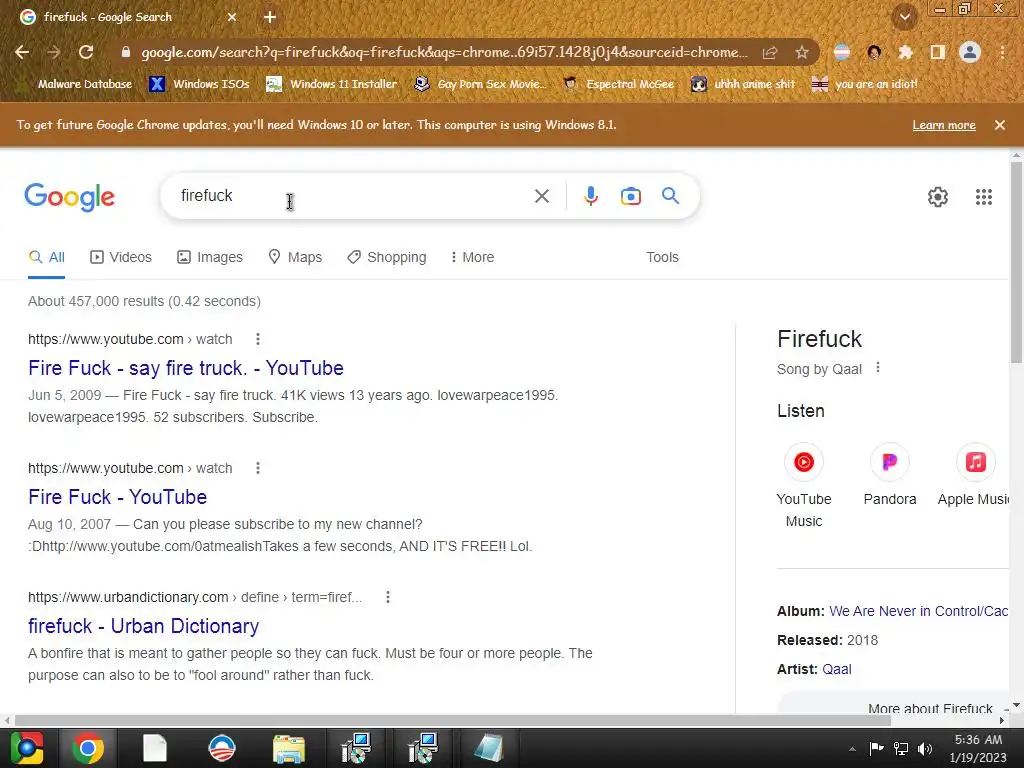Open the album link We Are Never in Control
Screen dimensions: 1024x768
coord(919,611)
